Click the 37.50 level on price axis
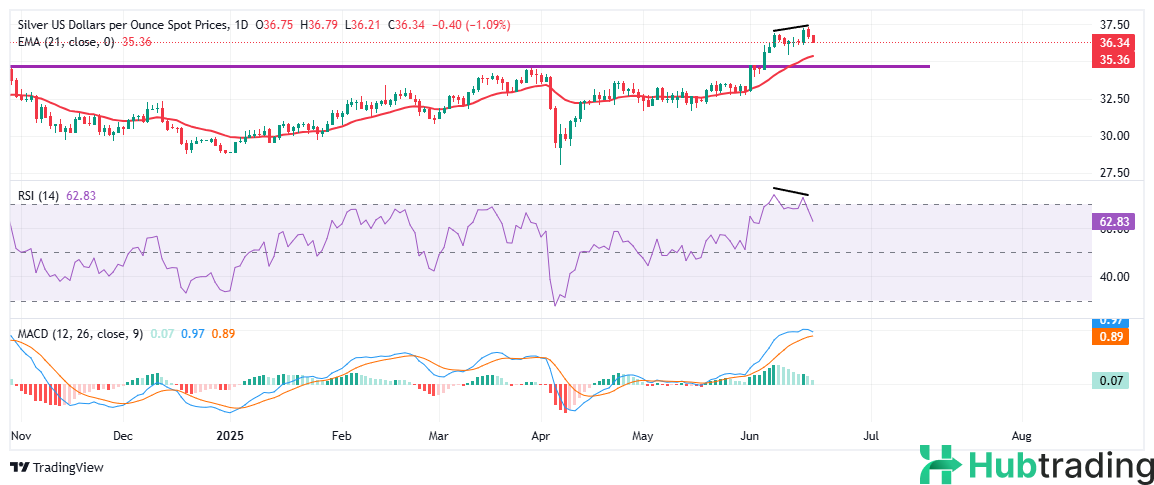The image size is (1154, 485). pos(1109,25)
